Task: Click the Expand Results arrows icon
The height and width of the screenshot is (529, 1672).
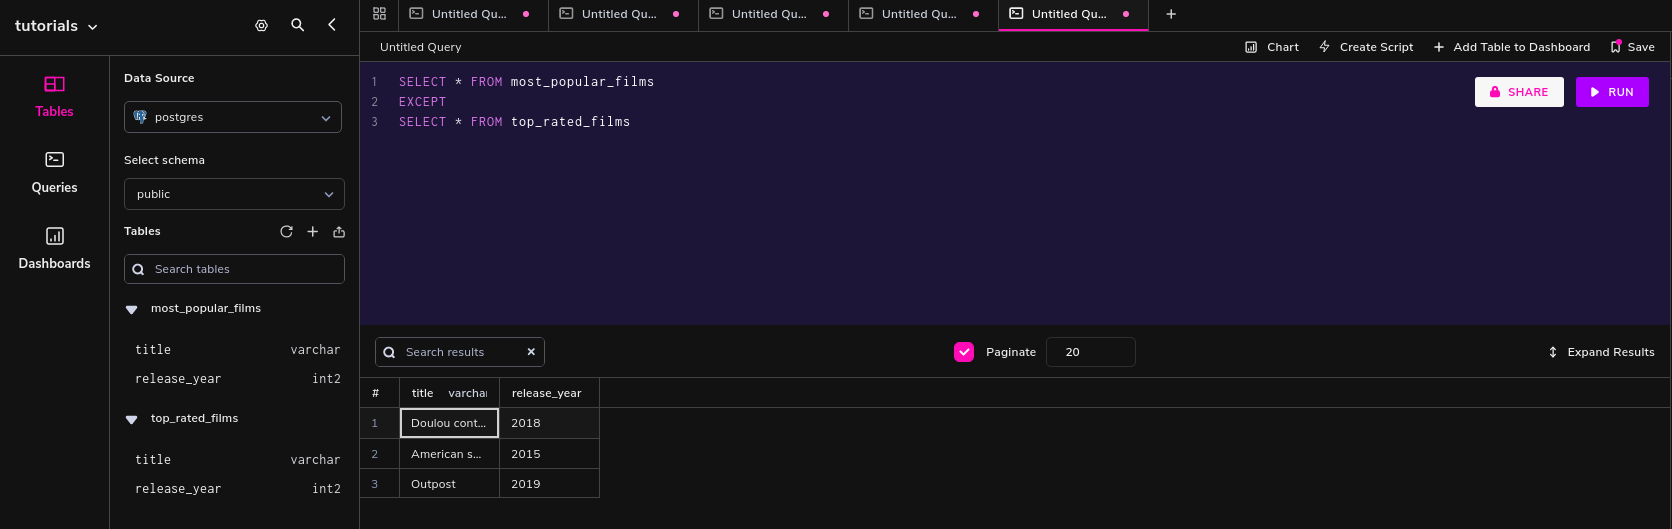Action: (1553, 352)
